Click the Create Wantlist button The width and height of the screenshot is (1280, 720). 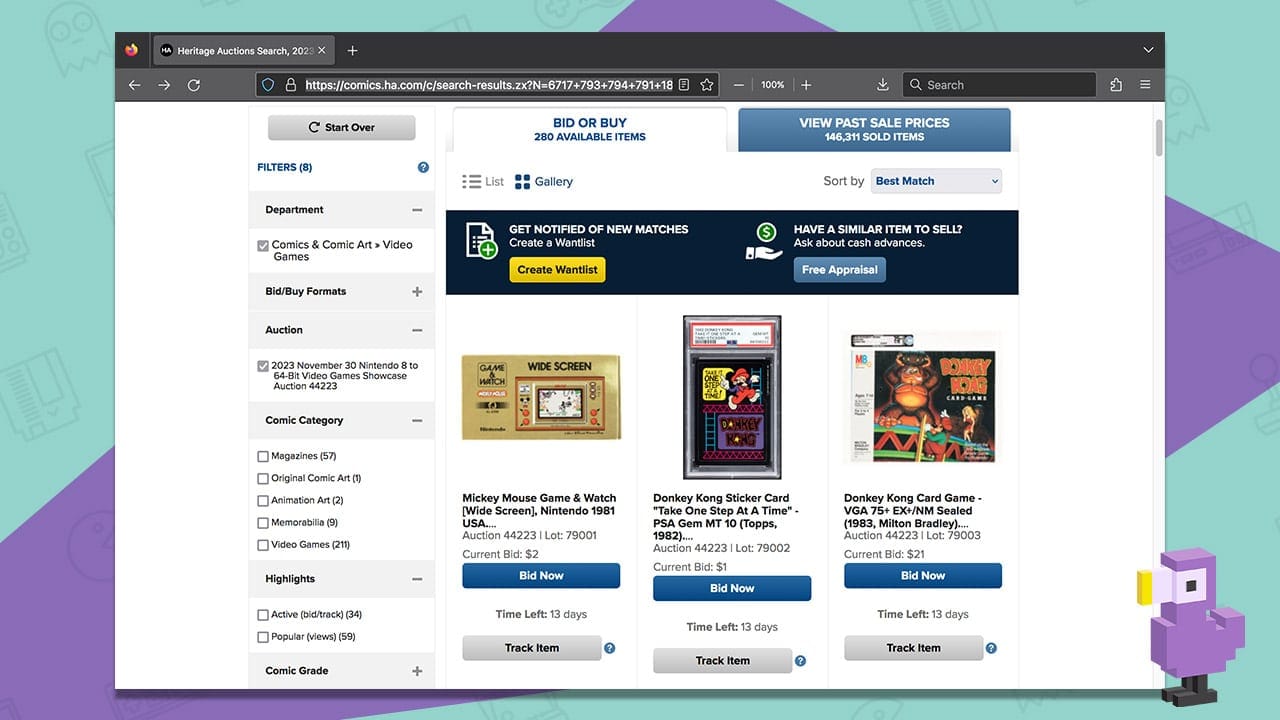557,270
